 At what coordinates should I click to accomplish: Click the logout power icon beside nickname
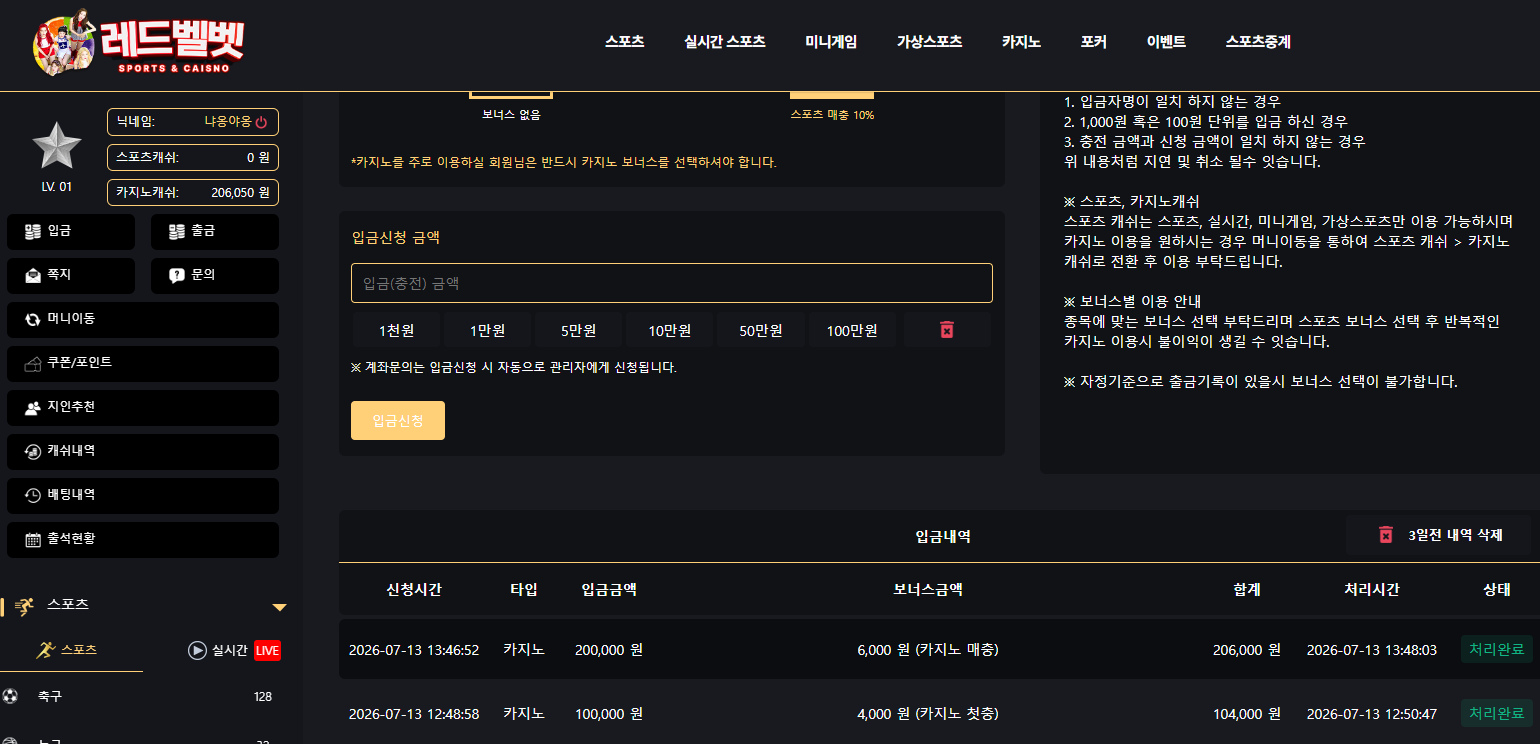(261, 122)
